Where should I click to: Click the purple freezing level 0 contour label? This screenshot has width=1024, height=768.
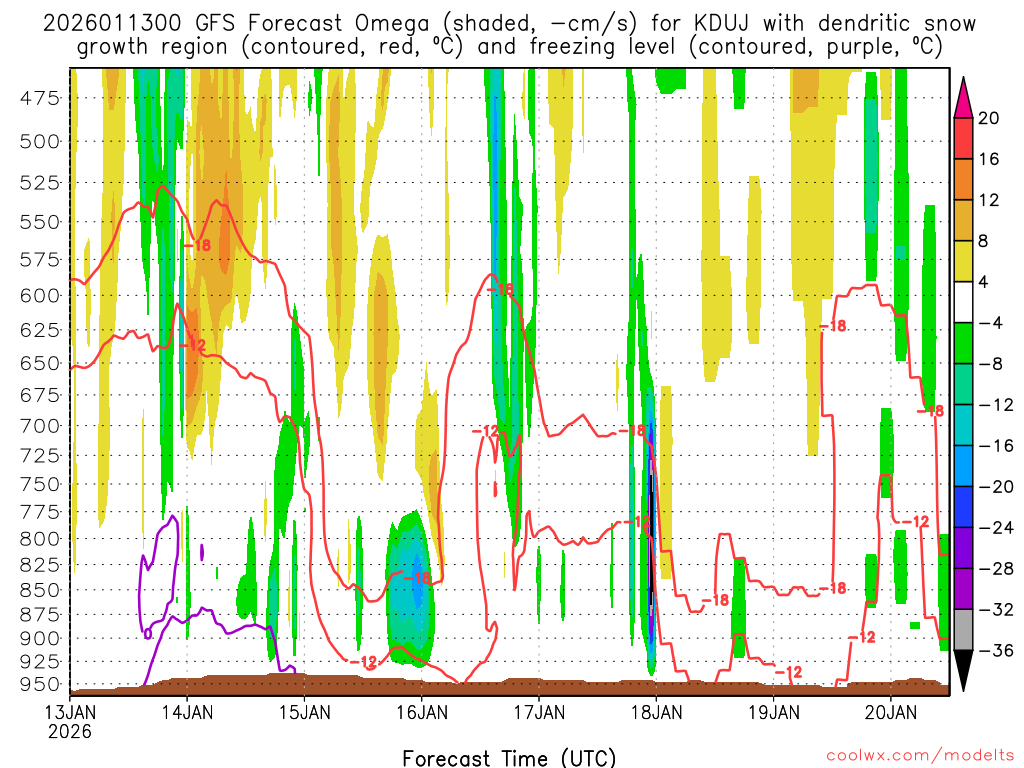click(147, 633)
